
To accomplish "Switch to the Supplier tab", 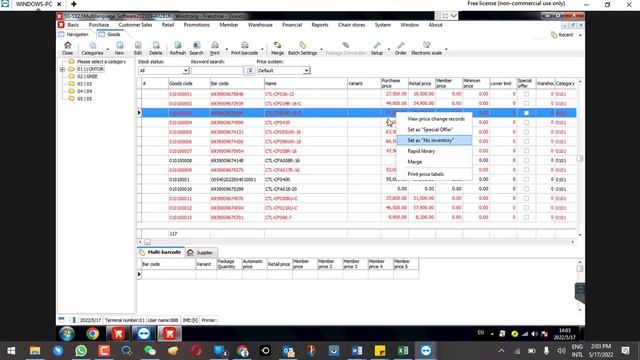I will pyautogui.click(x=200, y=253).
